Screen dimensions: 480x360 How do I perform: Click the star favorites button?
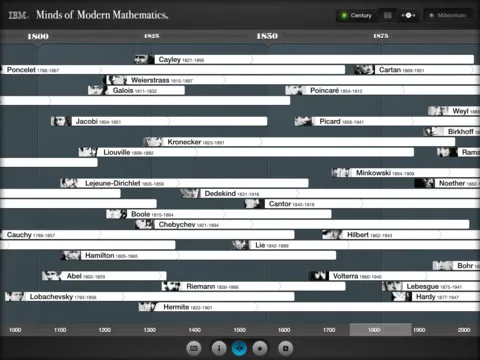click(260, 348)
